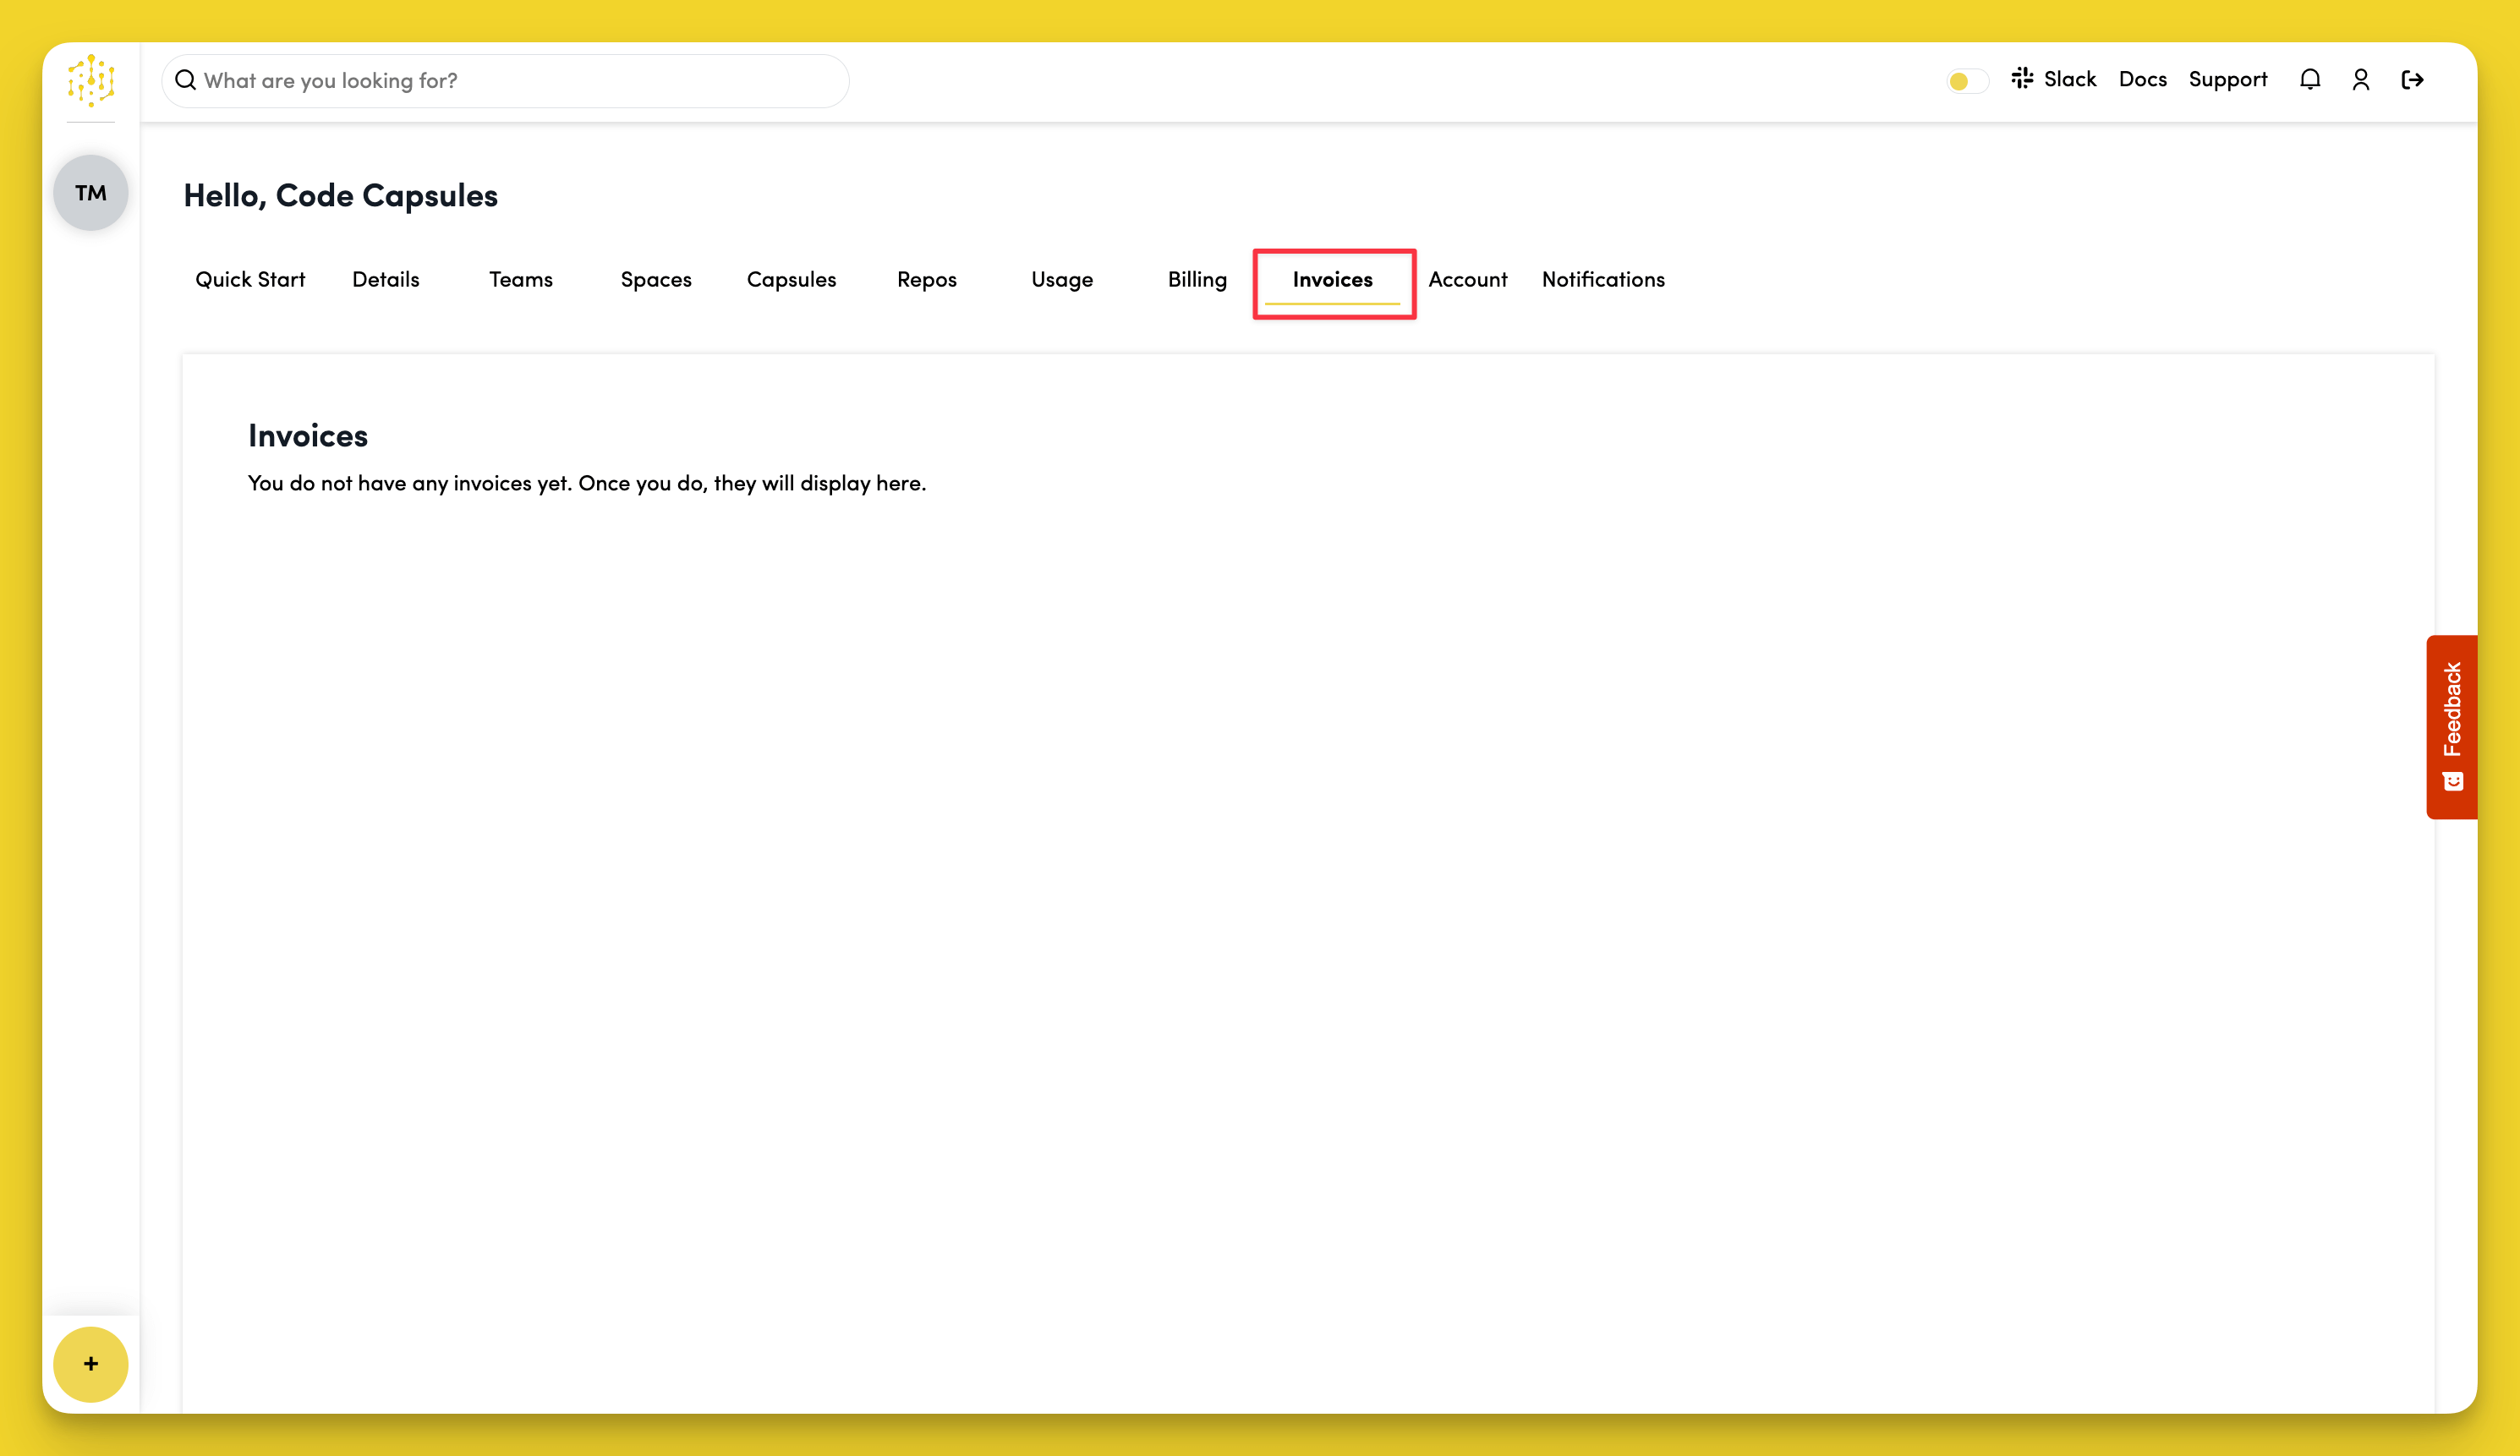Switch to the Billing tab
This screenshot has height=1456, width=2520.
pyautogui.click(x=1197, y=279)
